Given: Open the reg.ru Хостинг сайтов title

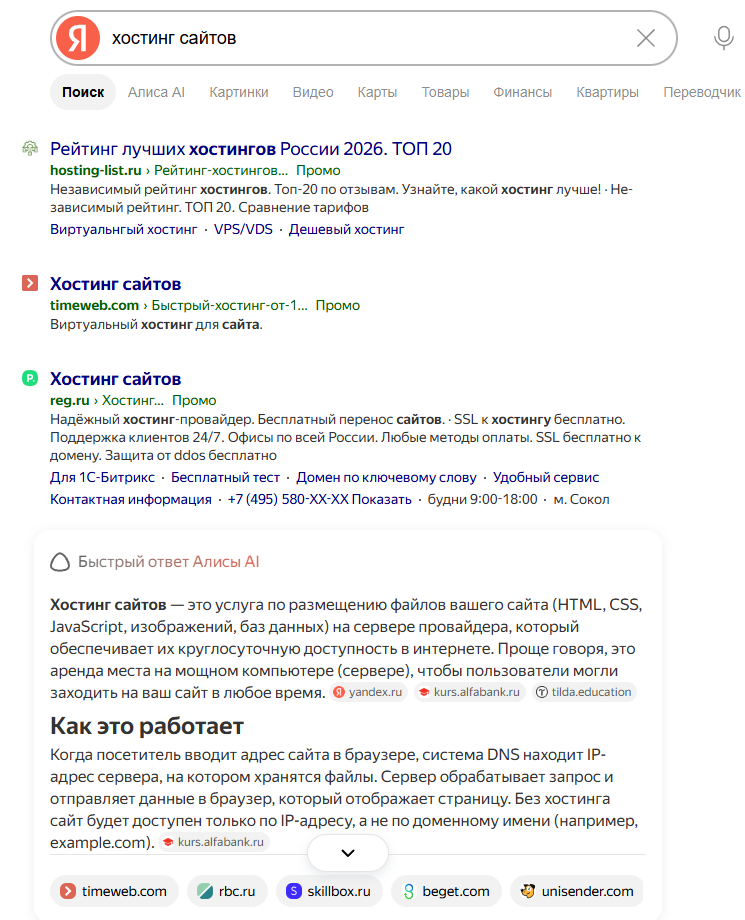Looking at the screenshot, I should click(x=116, y=379).
